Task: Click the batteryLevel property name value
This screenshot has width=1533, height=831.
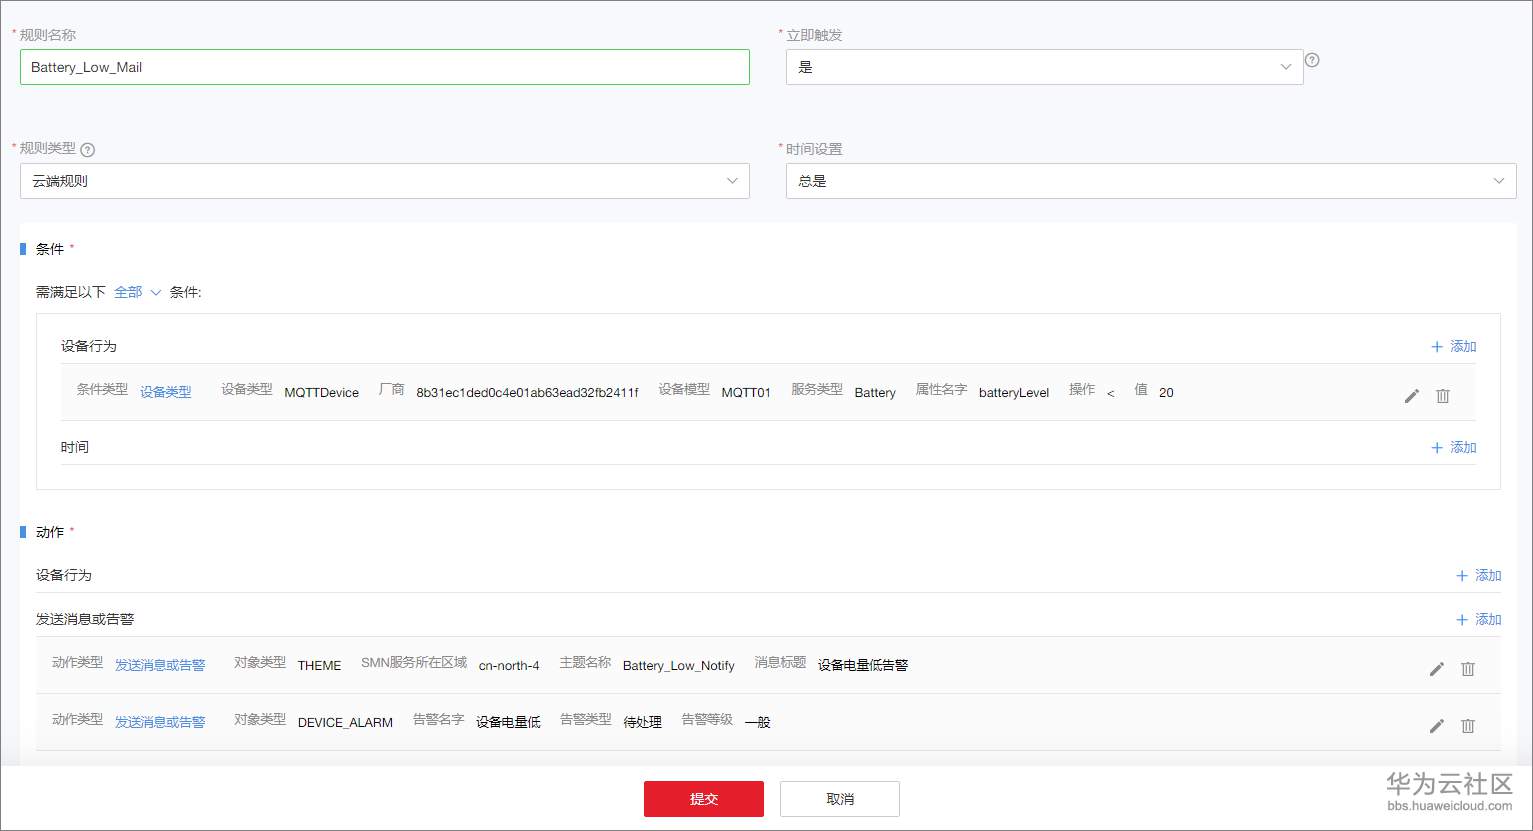Action: (x=1014, y=392)
